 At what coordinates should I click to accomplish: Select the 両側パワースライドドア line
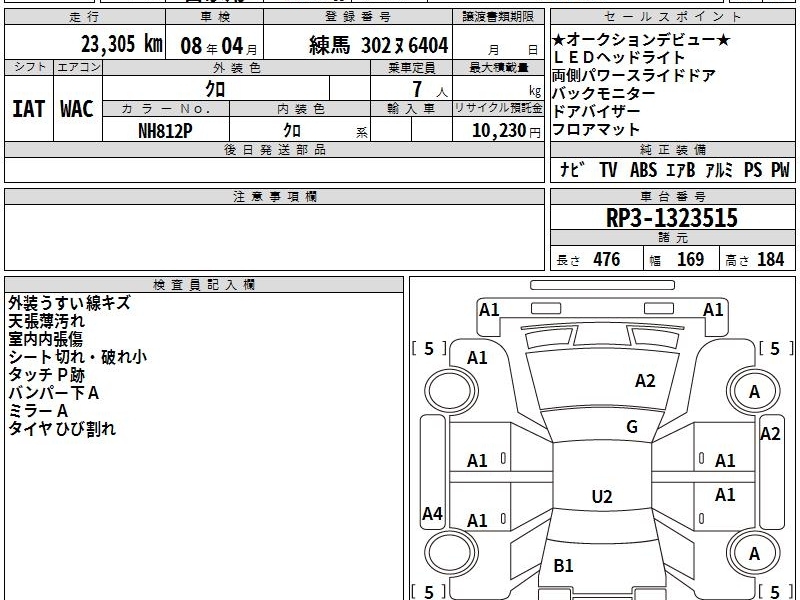(x=634, y=76)
